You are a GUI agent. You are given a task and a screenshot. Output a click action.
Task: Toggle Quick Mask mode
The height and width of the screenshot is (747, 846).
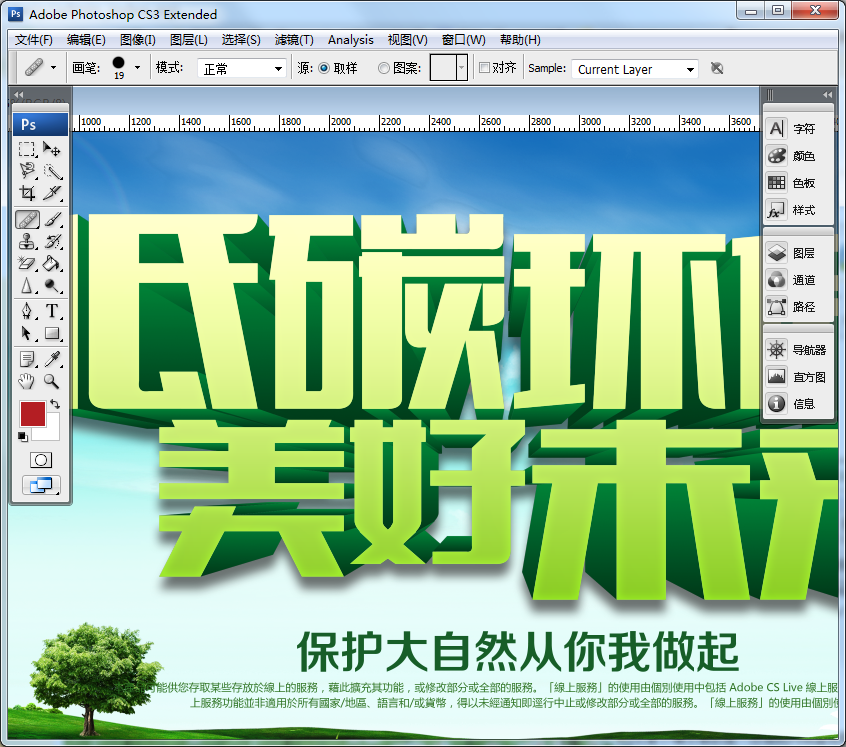(x=40, y=460)
